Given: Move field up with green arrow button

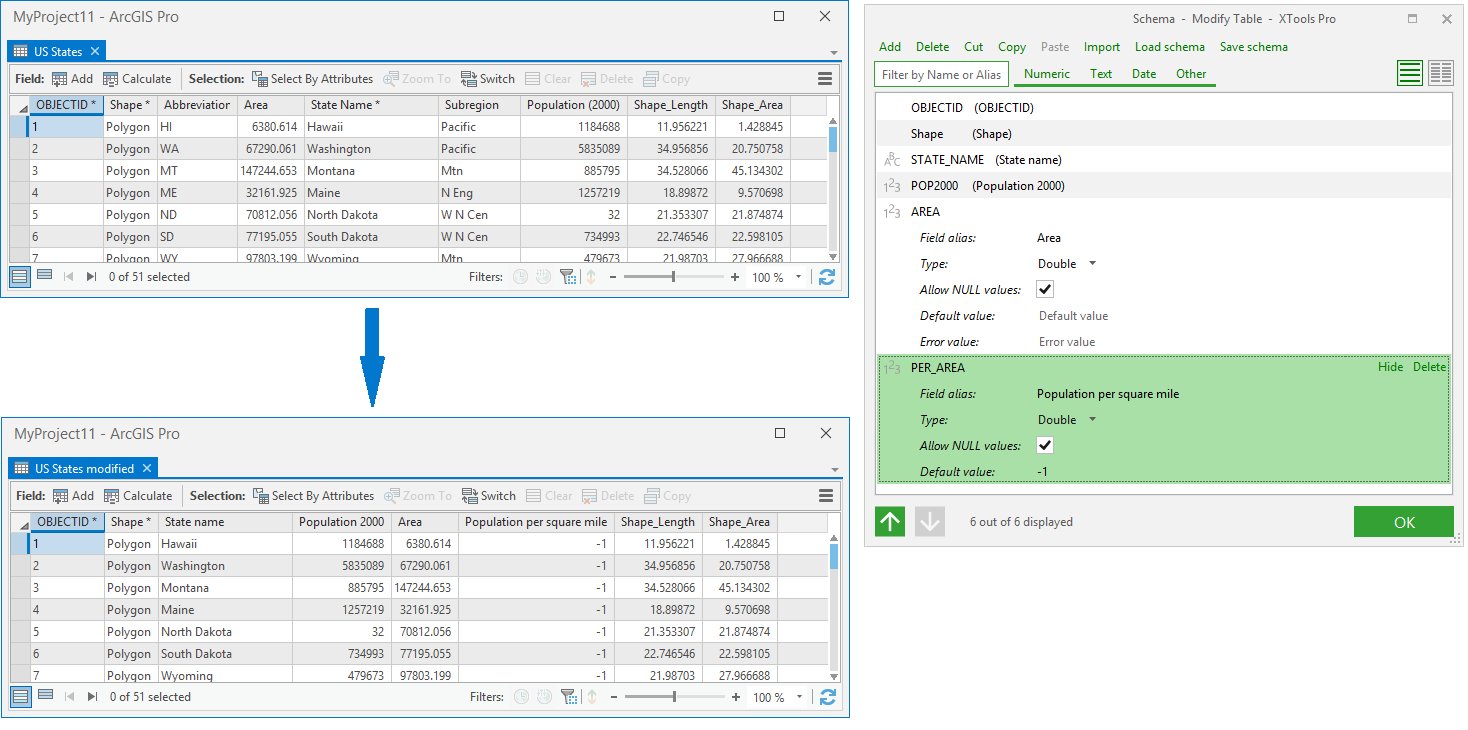Looking at the screenshot, I should click(890, 522).
